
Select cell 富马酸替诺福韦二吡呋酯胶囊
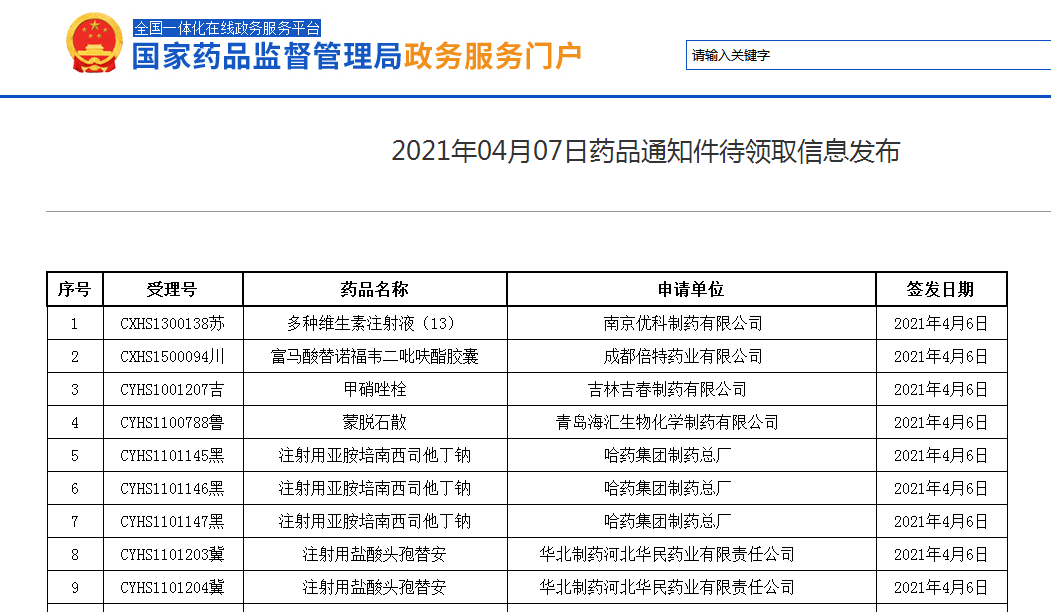coord(375,357)
